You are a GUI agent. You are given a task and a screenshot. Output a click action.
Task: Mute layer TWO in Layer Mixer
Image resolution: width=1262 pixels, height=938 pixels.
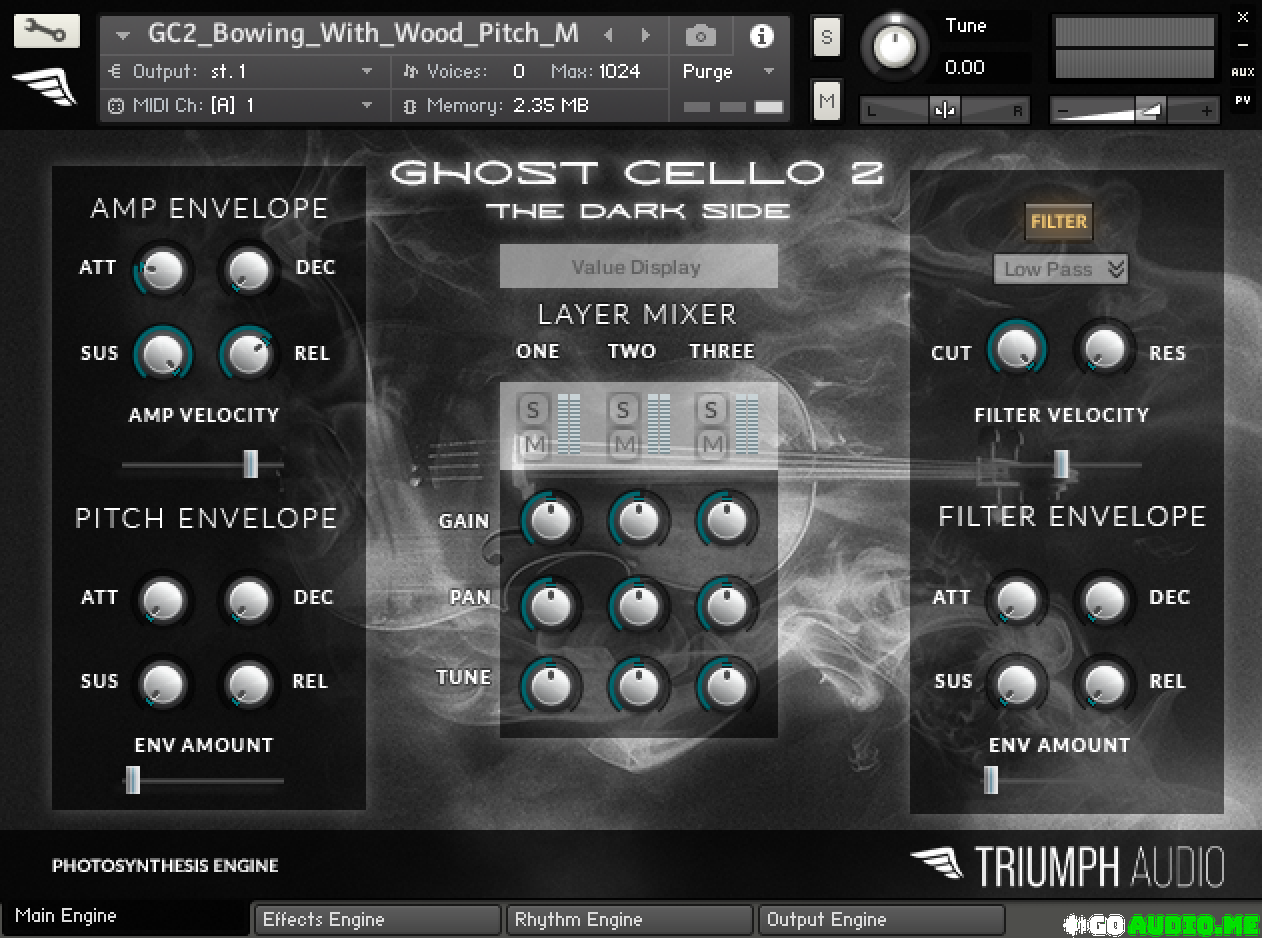tap(623, 443)
